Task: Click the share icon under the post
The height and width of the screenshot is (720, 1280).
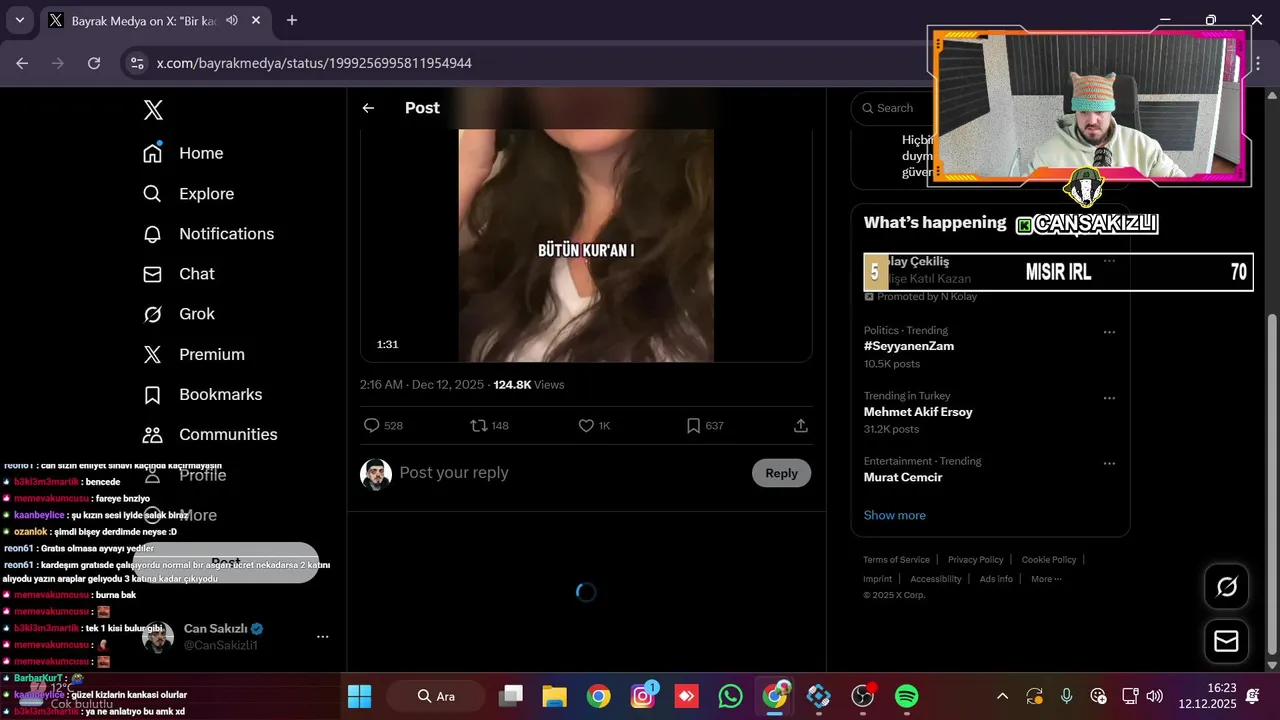Action: pos(801,425)
